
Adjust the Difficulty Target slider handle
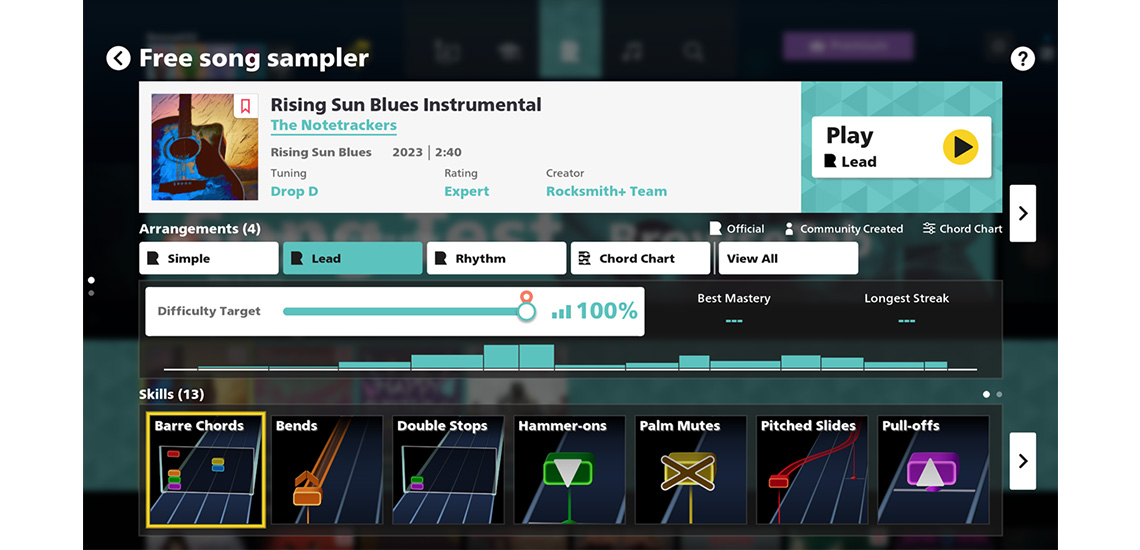[x=526, y=311]
